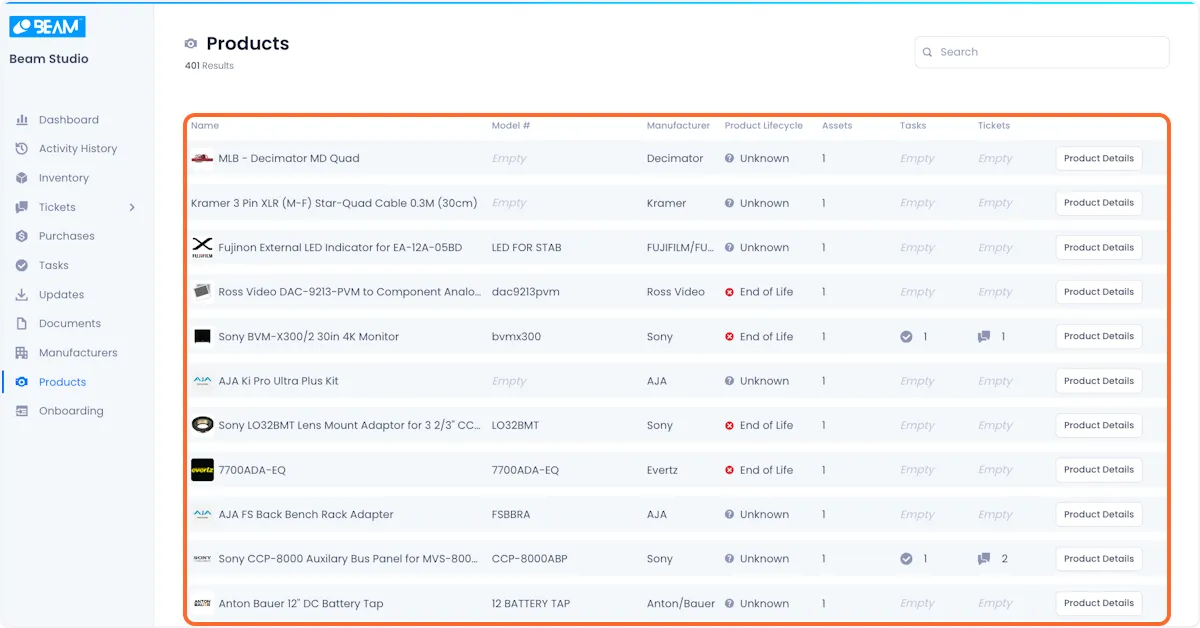Click End of Life icon for 7700ADA-EQ row
Viewport: 1200px width, 628px height.
pyautogui.click(x=730, y=470)
